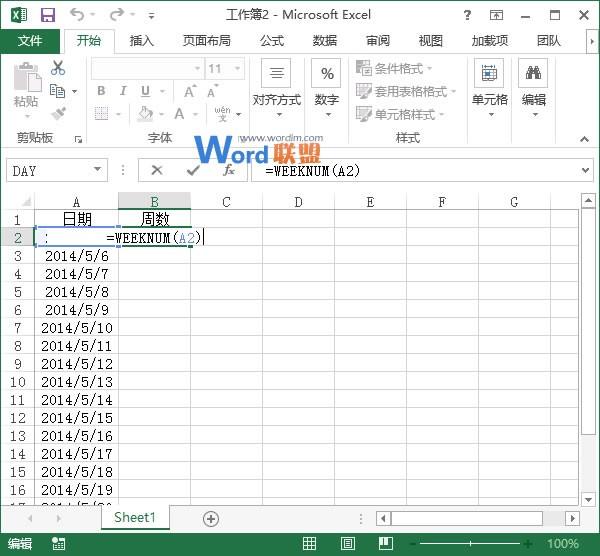Switch to the 审阅 Review tab
This screenshot has width=600, height=556.
[378, 41]
